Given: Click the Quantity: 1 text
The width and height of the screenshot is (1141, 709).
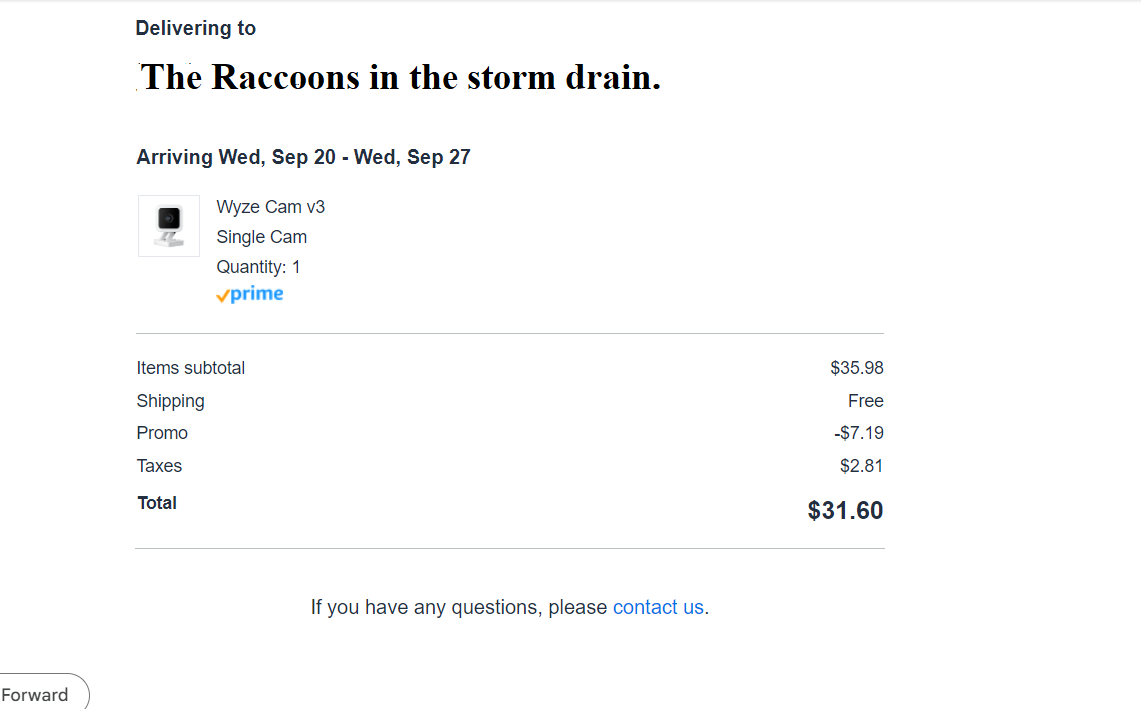Looking at the screenshot, I should (x=258, y=267).
